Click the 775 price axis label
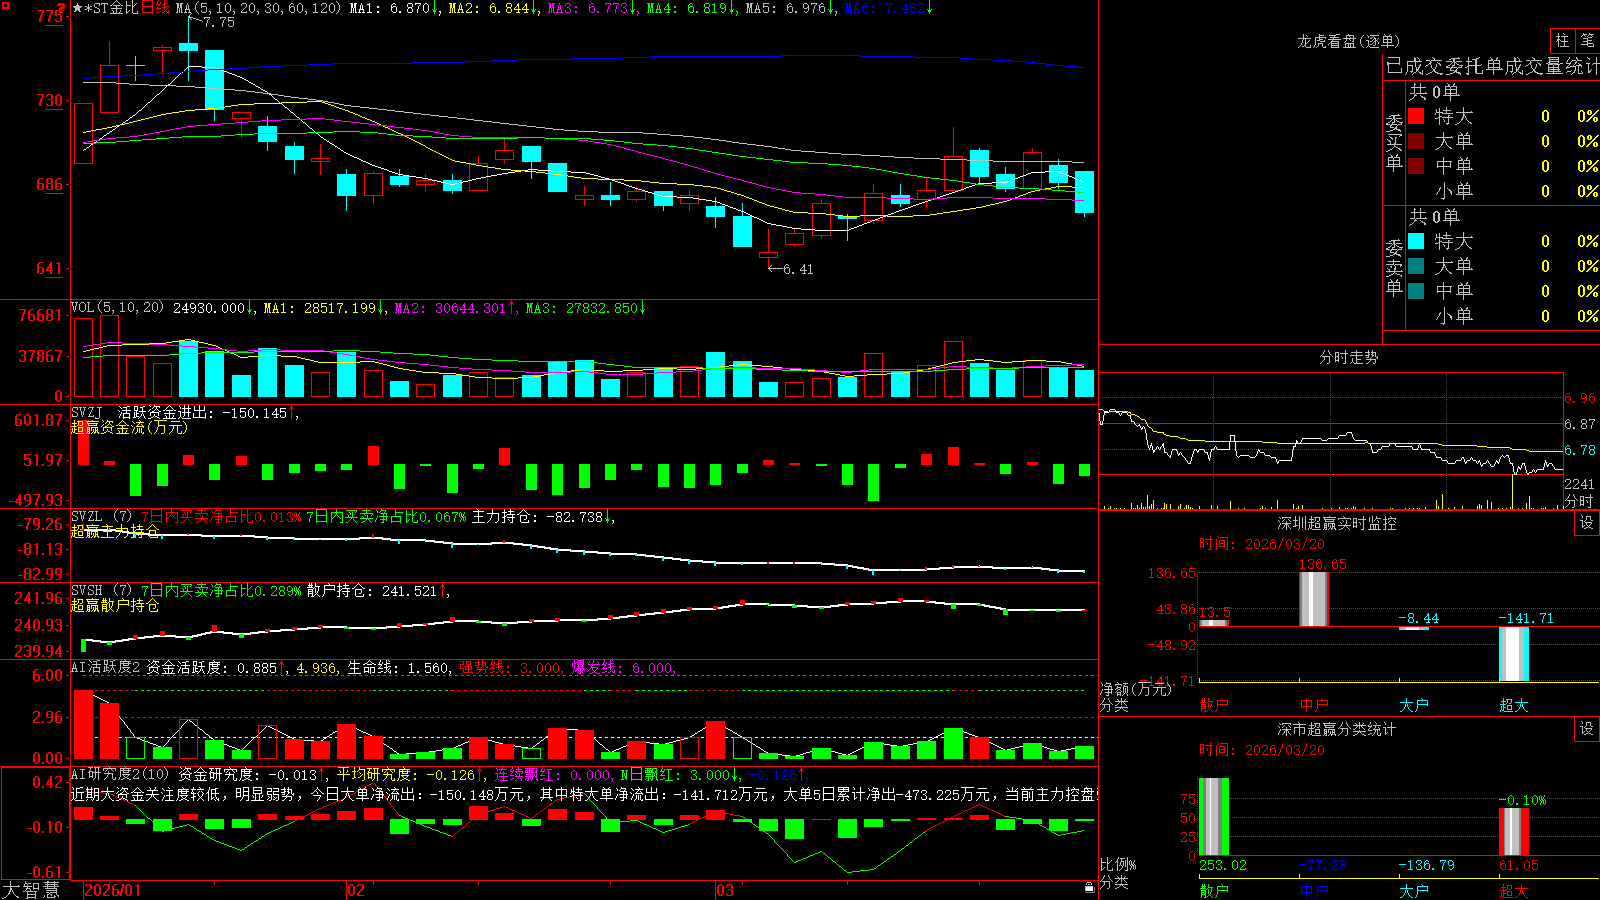The width and height of the screenshot is (1600, 900). click(49, 16)
